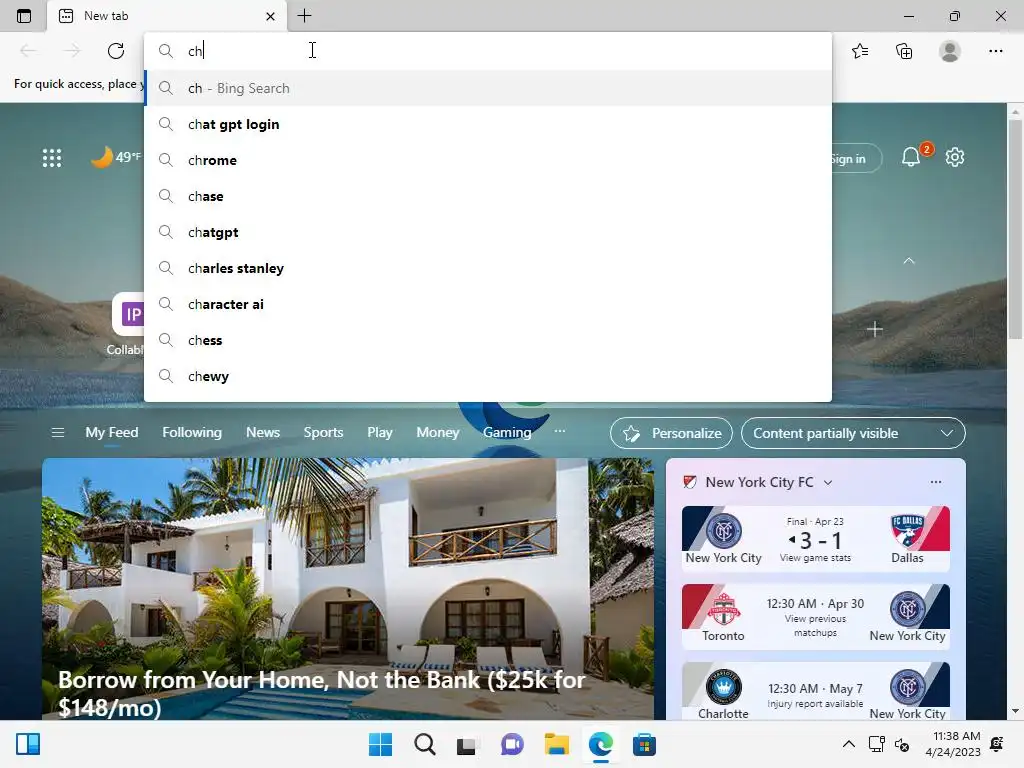Select the 'chess' suggestion

click(x=487, y=340)
